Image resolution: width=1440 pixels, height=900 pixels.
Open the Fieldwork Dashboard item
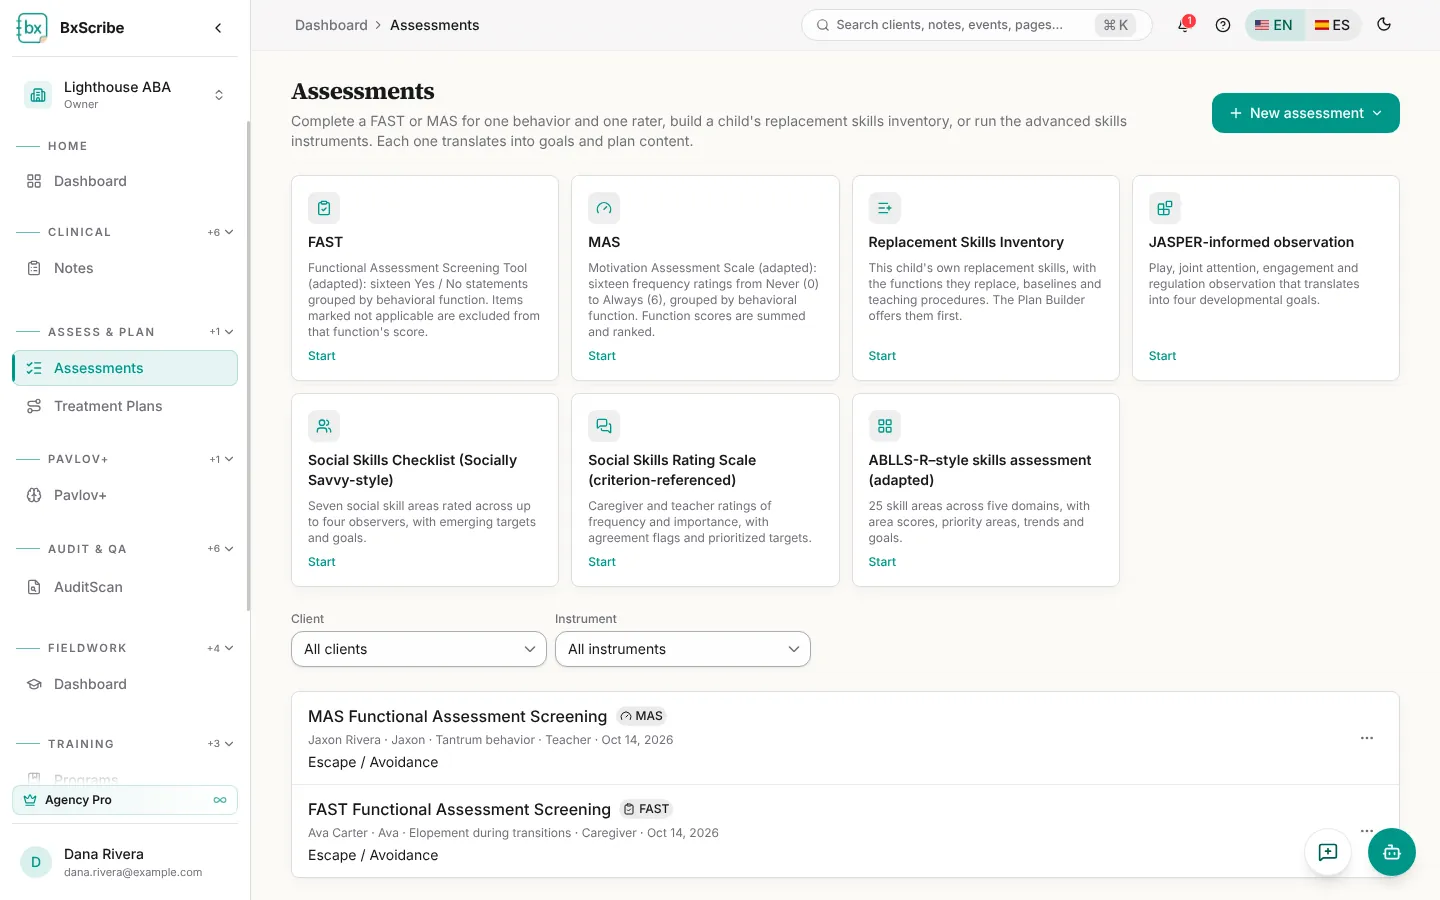click(x=125, y=684)
